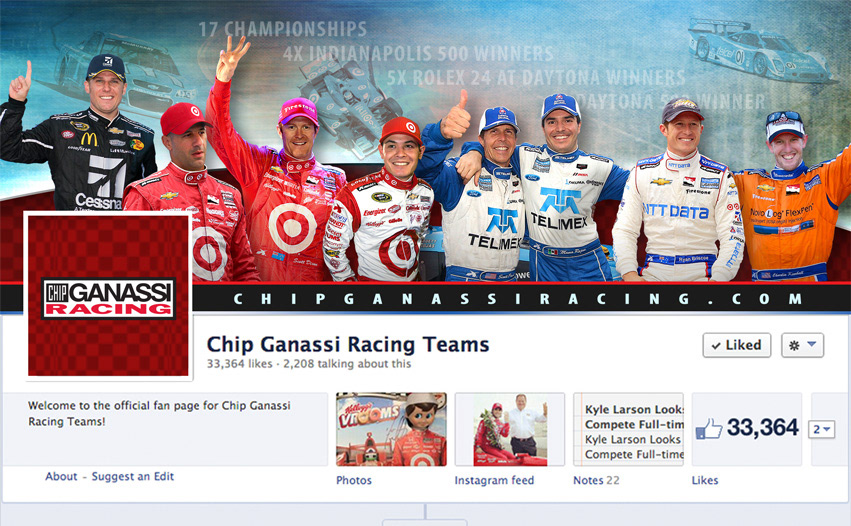Open the gear settings dropdown
This screenshot has height=526, width=851.
[x=802, y=345]
